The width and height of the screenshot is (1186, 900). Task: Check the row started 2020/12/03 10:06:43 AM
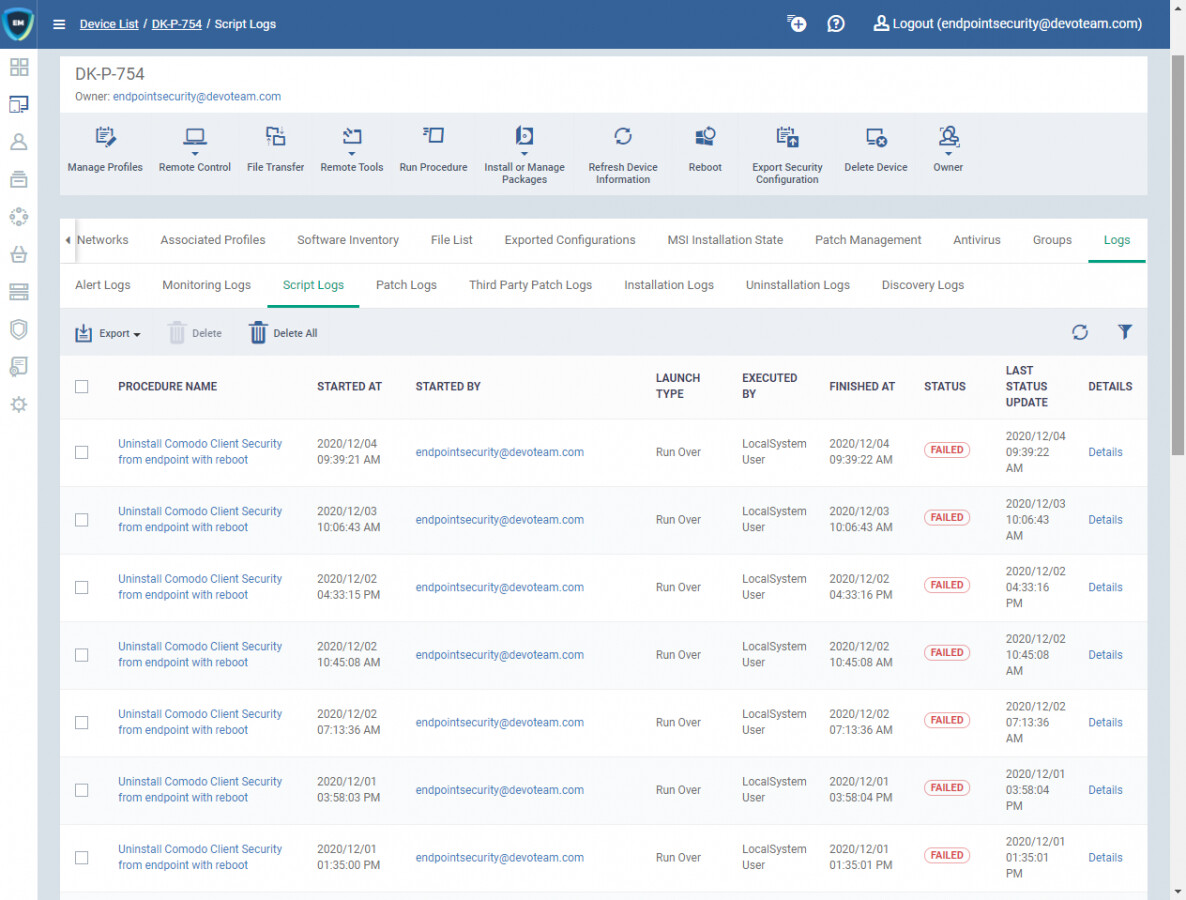point(82,520)
